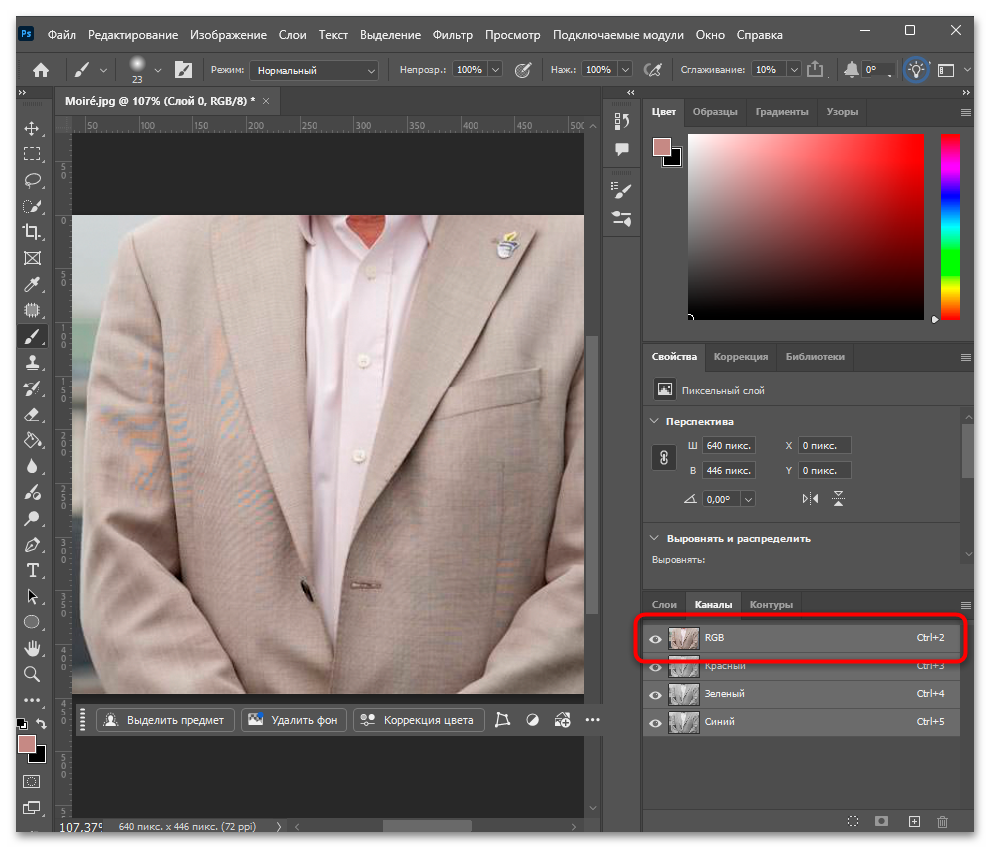Select the Paint Bucket tool

click(32, 440)
